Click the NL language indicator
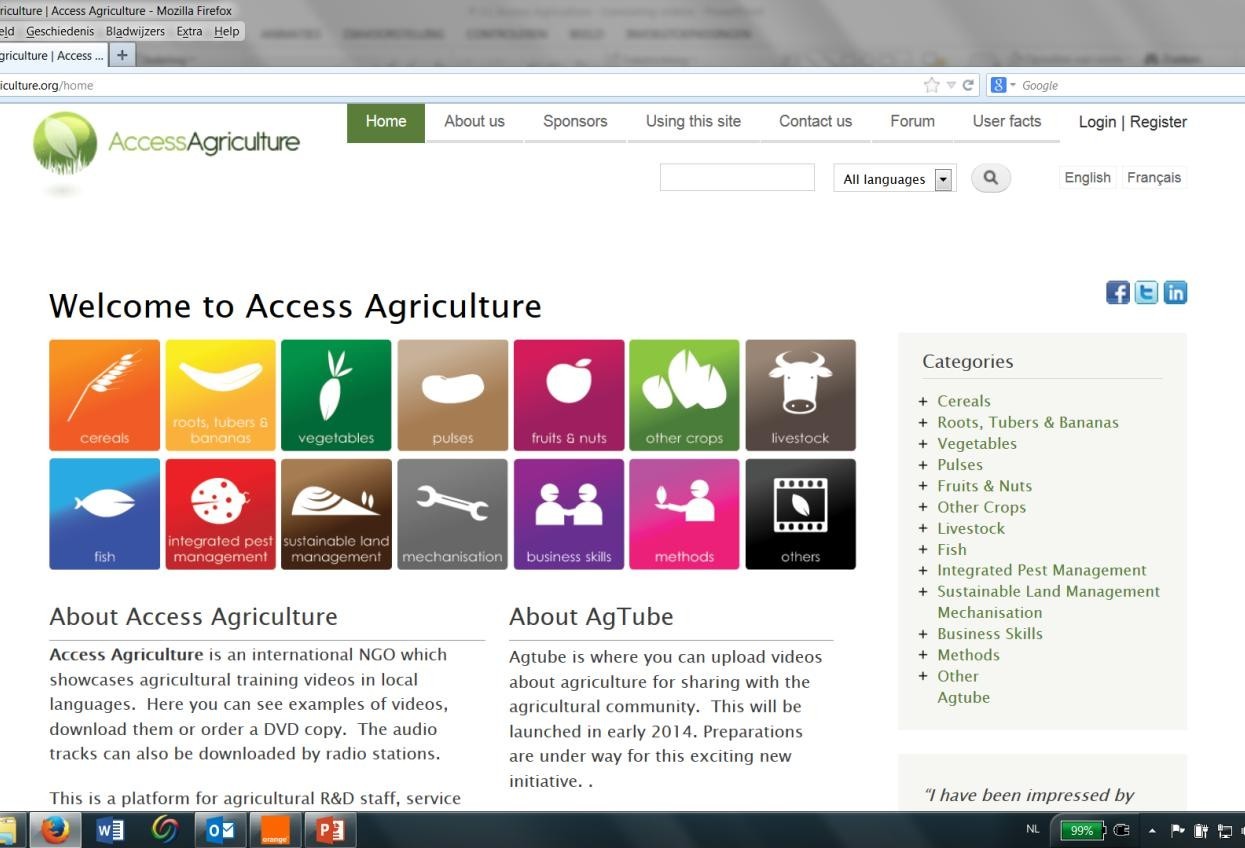Screen dimensions: 1245x848 click(1032, 829)
